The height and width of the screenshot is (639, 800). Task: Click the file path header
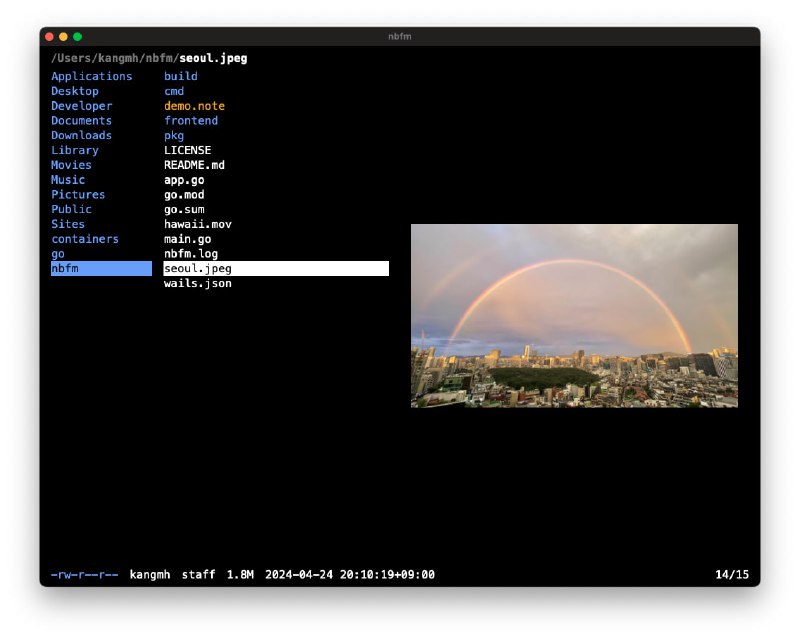149,58
